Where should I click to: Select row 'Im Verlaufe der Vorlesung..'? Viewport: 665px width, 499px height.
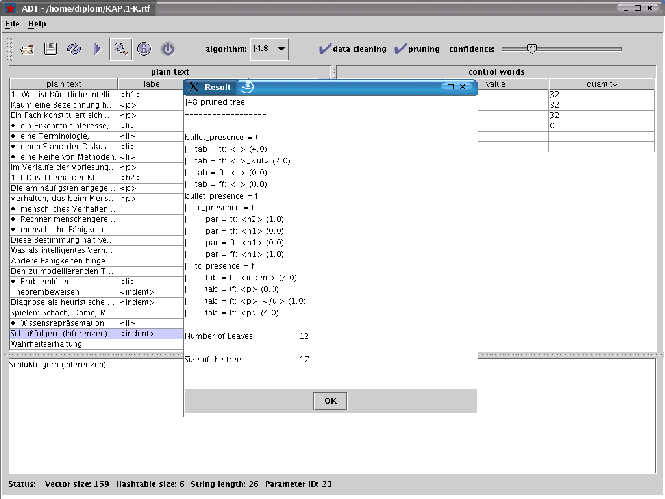97,167
